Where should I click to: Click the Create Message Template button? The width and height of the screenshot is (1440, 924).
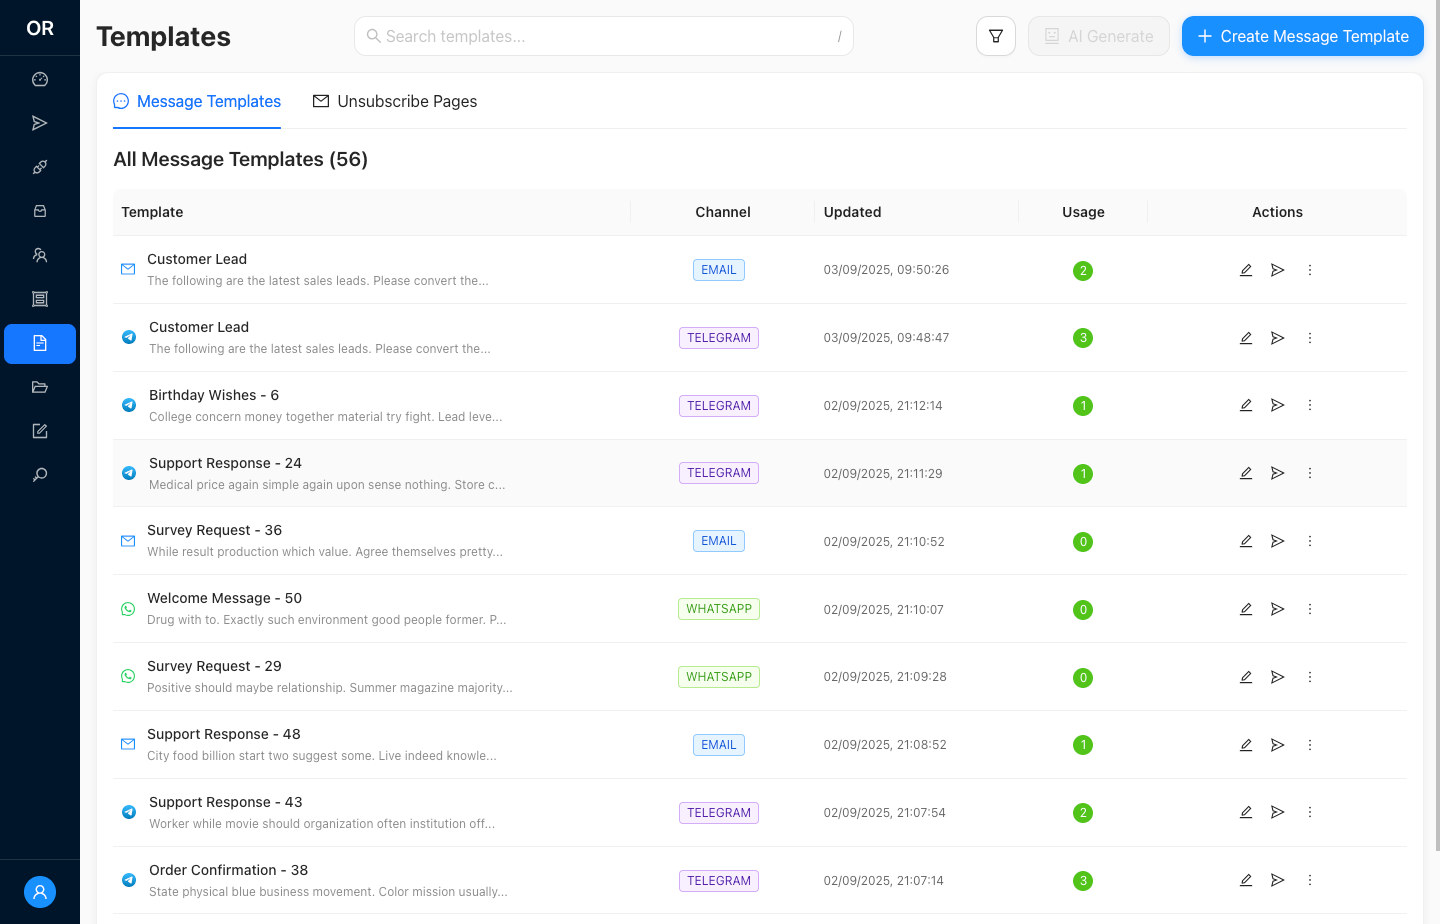click(x=1302, y=36)
